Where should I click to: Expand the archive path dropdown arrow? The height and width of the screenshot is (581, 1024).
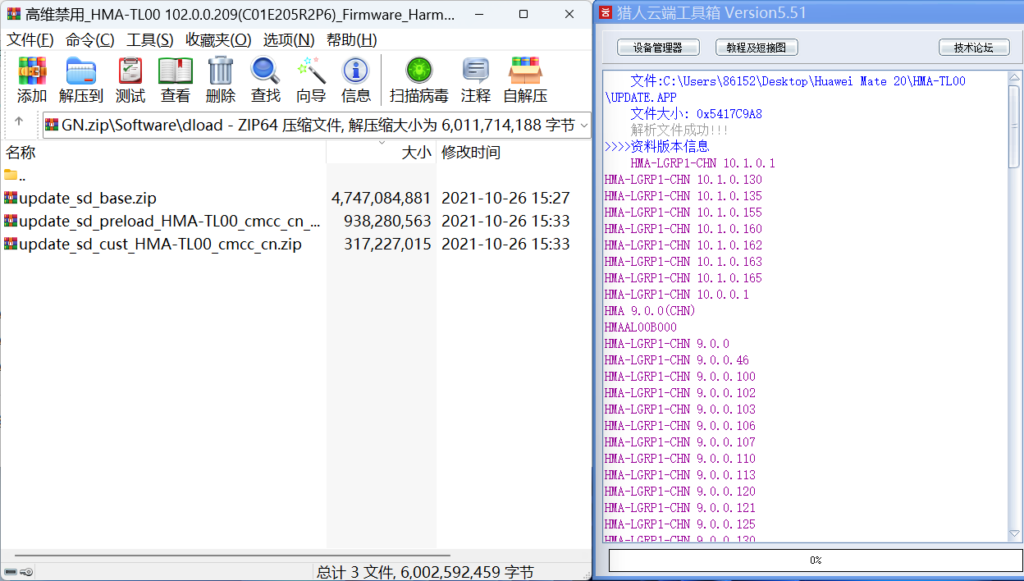coord(584,125)
